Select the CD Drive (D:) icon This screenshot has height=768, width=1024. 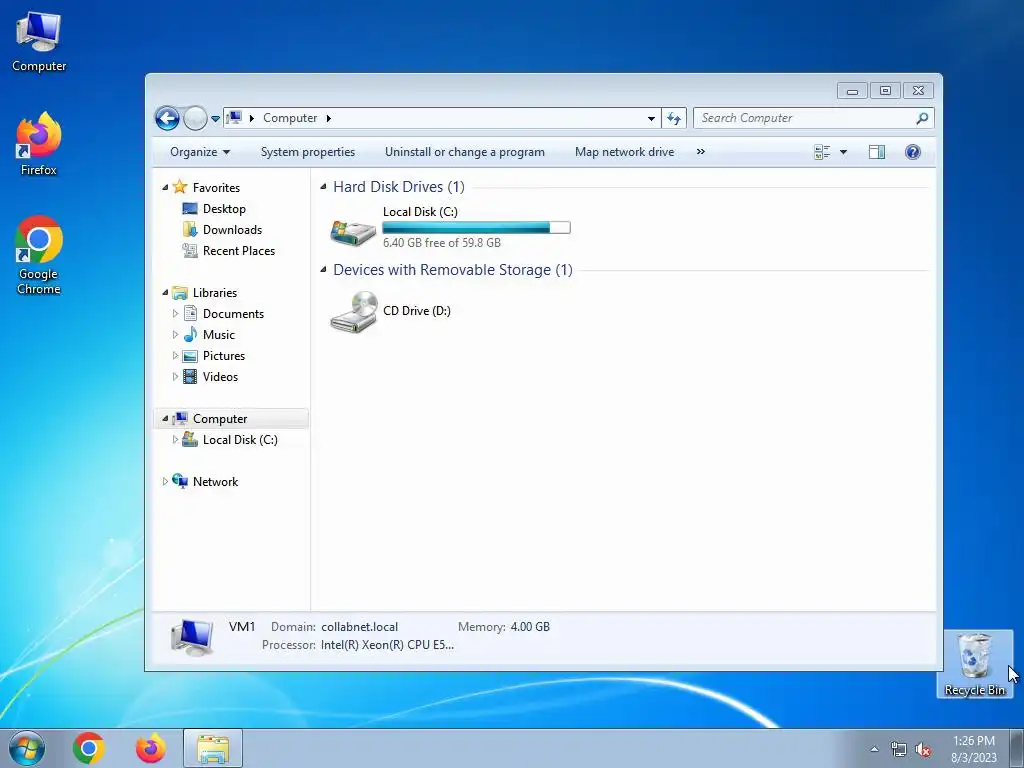[x=353, y=312]
